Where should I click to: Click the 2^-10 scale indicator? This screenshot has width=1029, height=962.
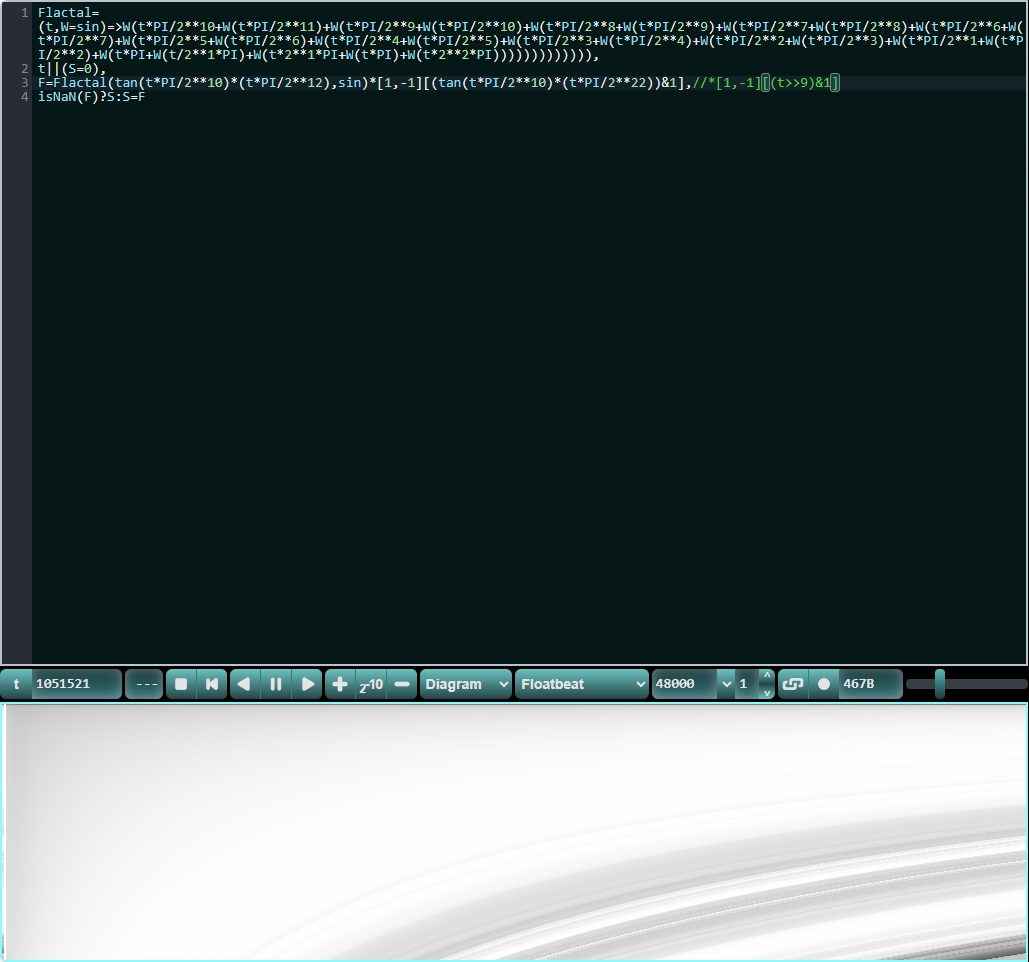(x=371, y=684)
